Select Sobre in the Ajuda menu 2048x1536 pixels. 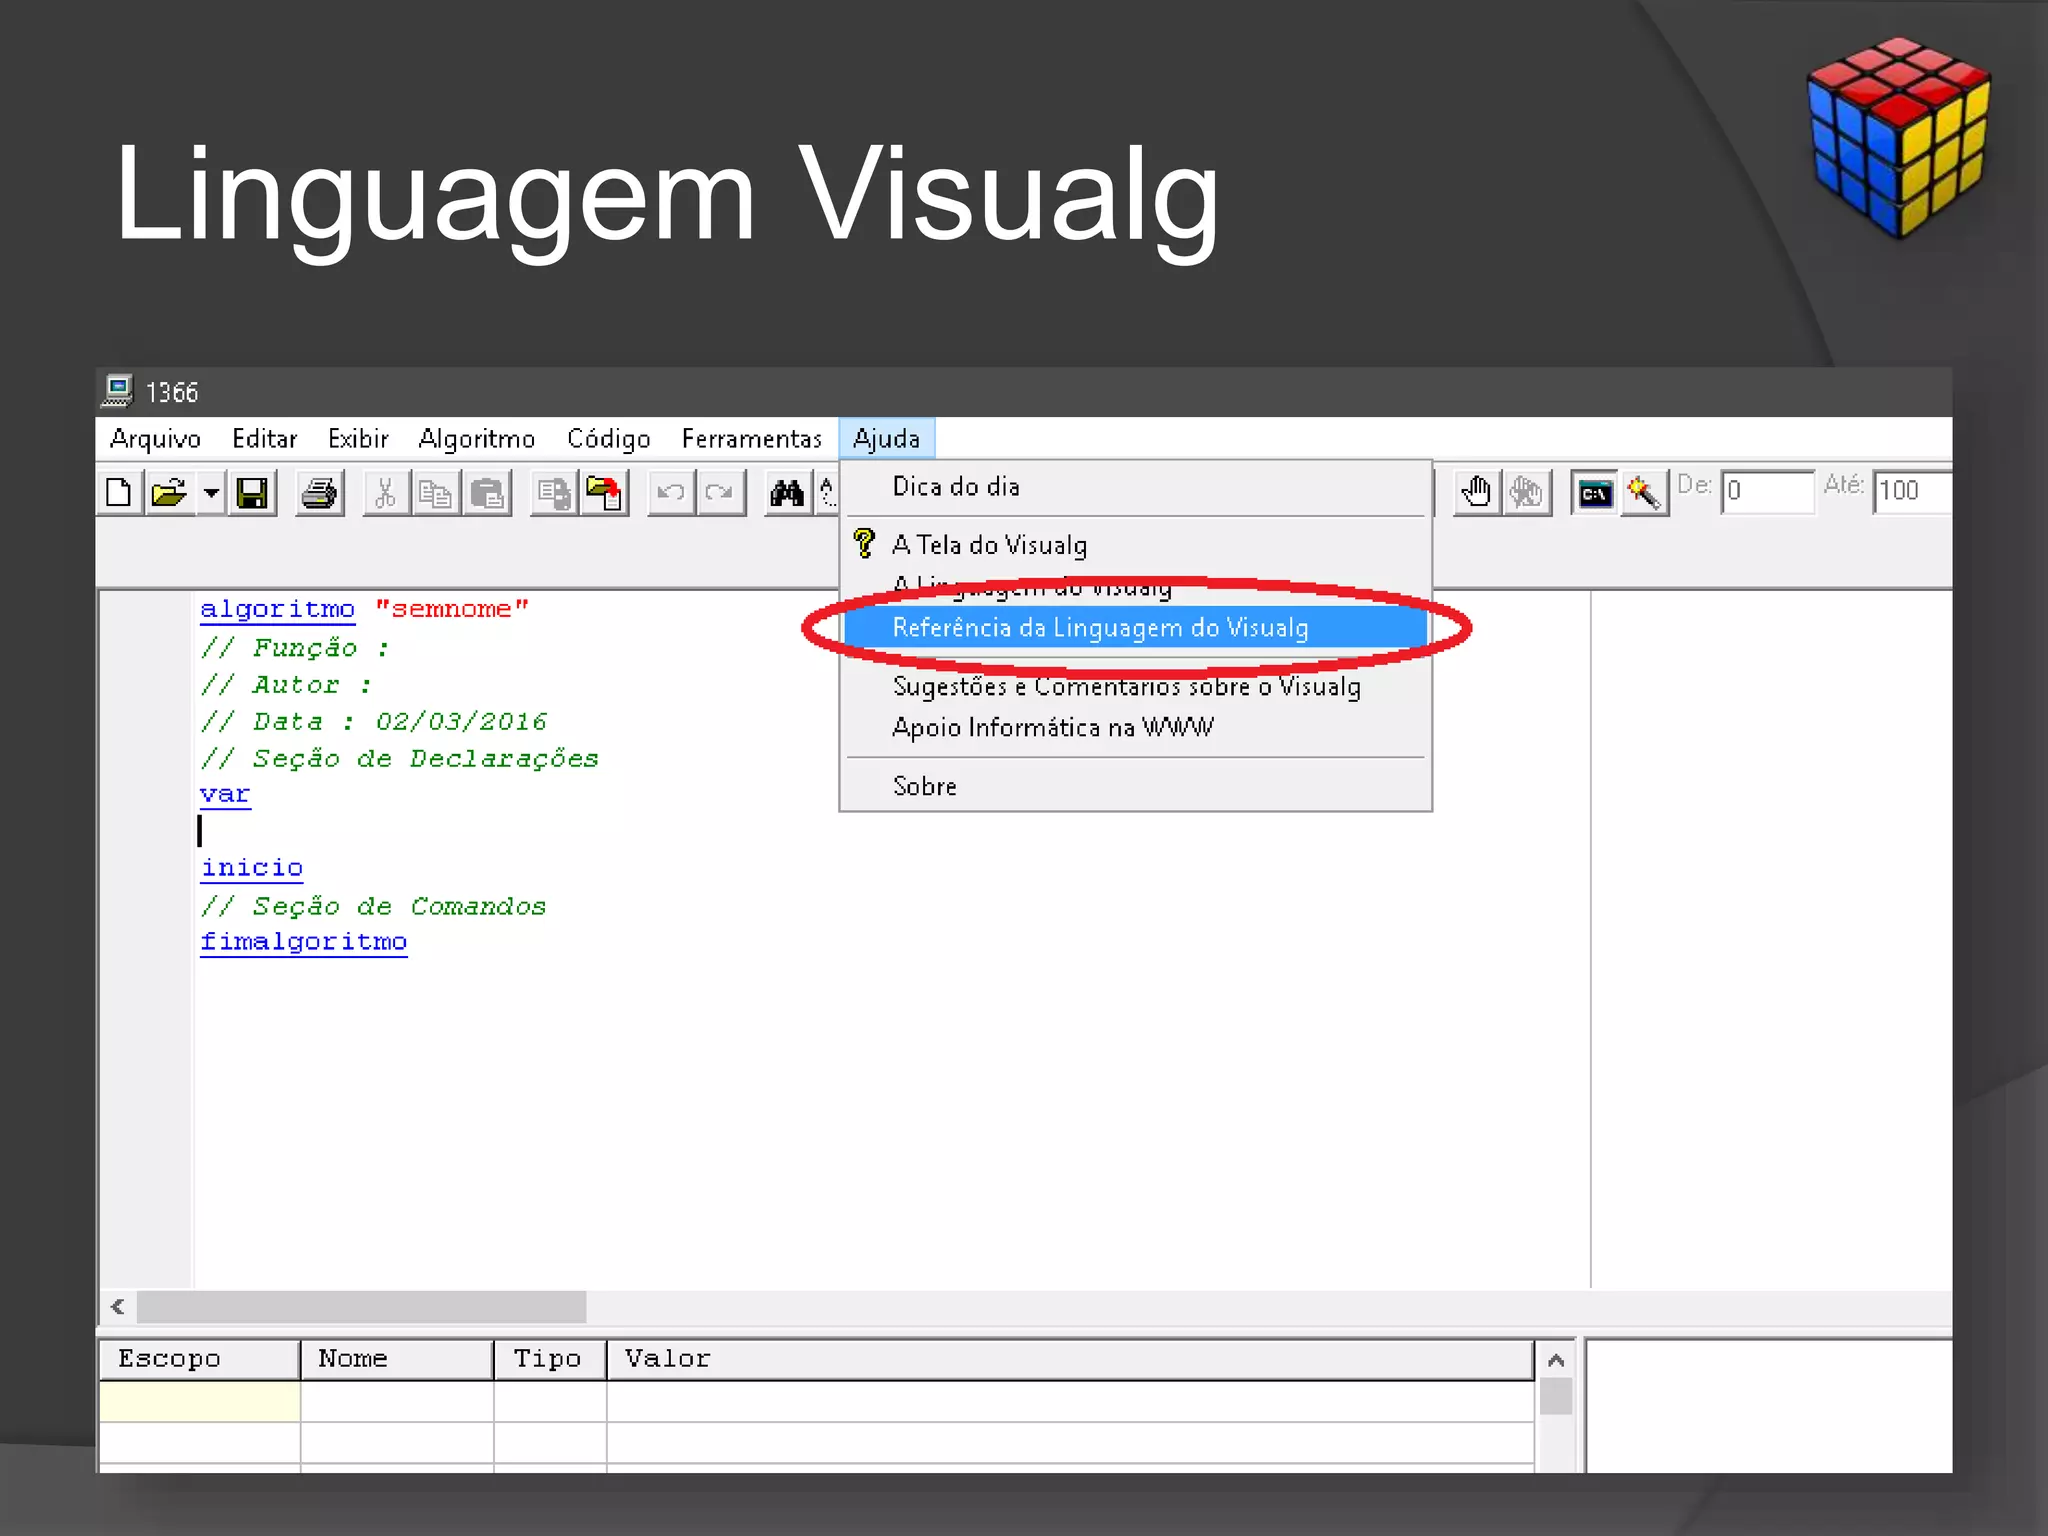pyautogui.click(x=1135, y=786)
